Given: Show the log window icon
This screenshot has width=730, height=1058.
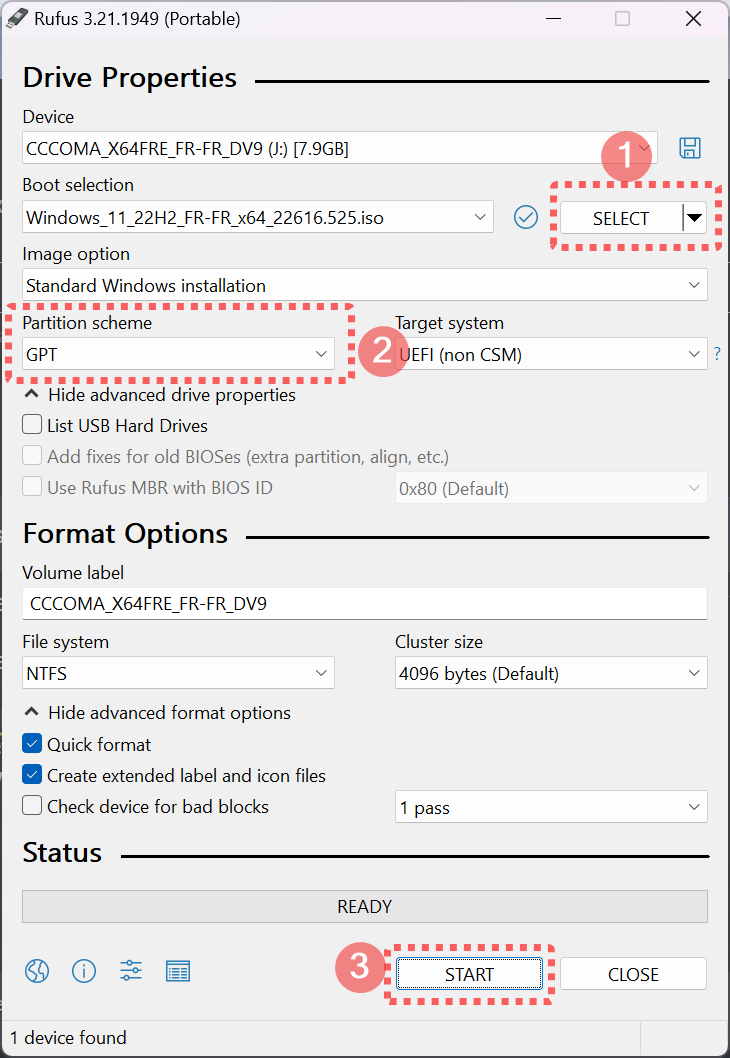Looking at the screenshot, I should (x=178, y=971).
